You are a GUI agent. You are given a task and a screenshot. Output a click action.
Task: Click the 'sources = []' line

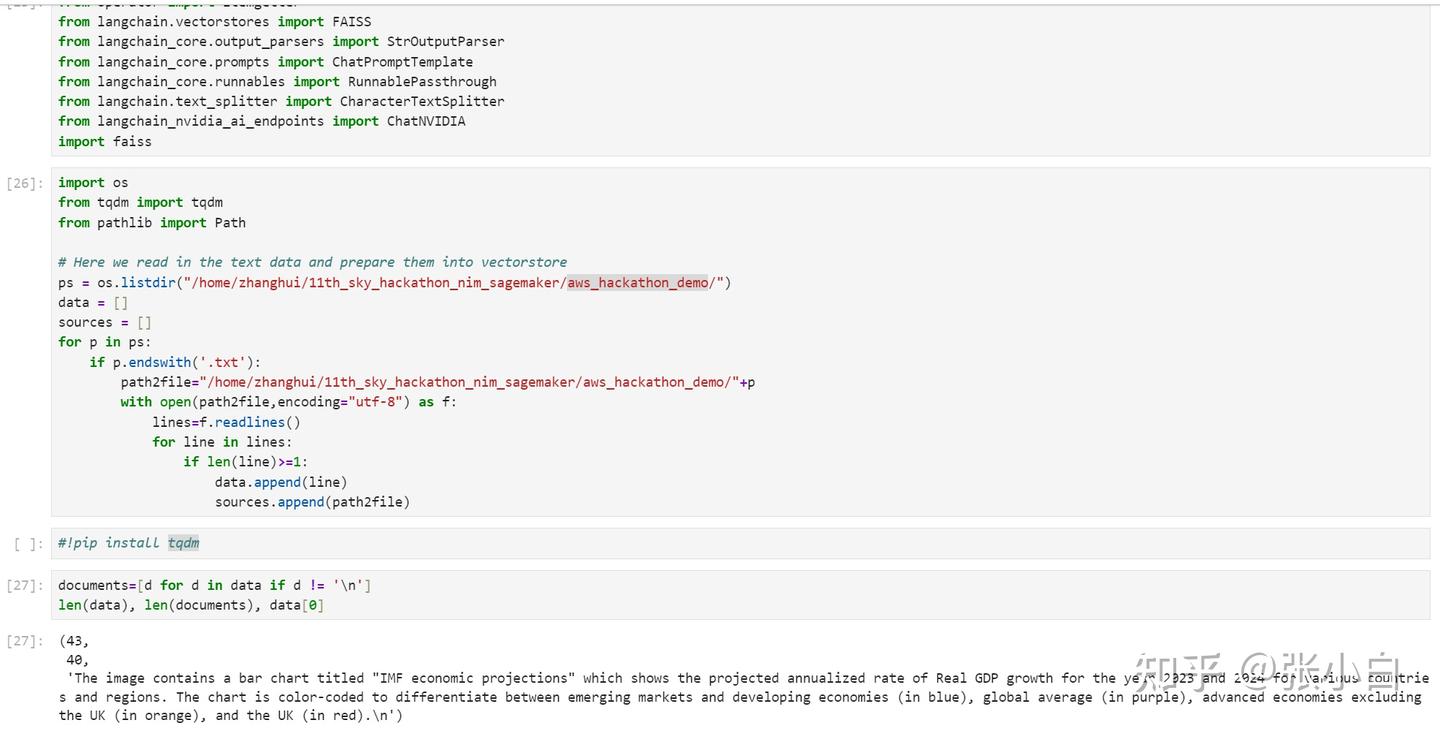coord(105,323)
